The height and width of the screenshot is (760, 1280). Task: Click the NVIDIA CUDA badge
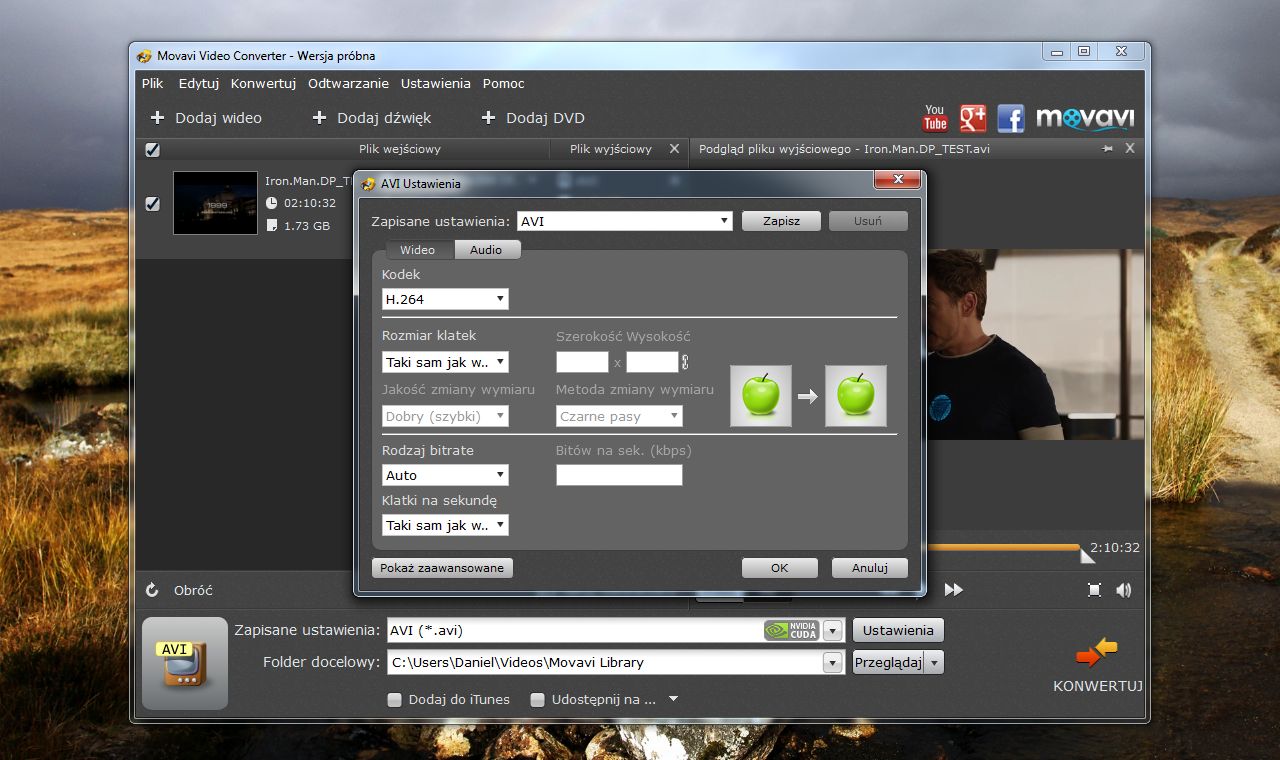pos(792,630)
